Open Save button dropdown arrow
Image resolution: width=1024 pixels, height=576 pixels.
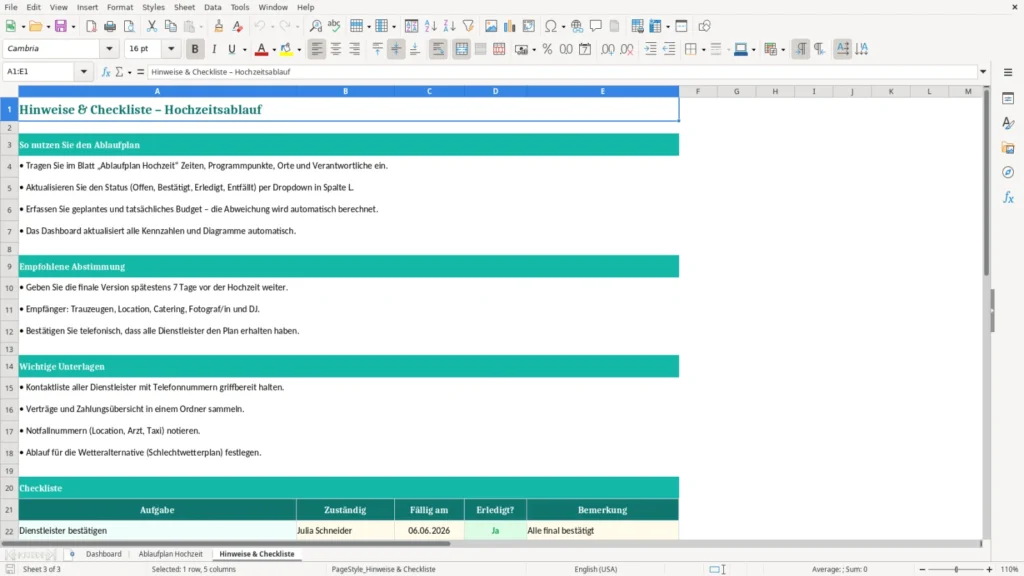coord(73,27)
